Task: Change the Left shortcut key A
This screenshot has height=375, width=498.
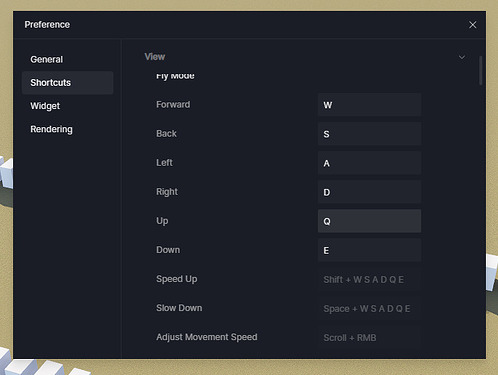Action: pos(369,163)
